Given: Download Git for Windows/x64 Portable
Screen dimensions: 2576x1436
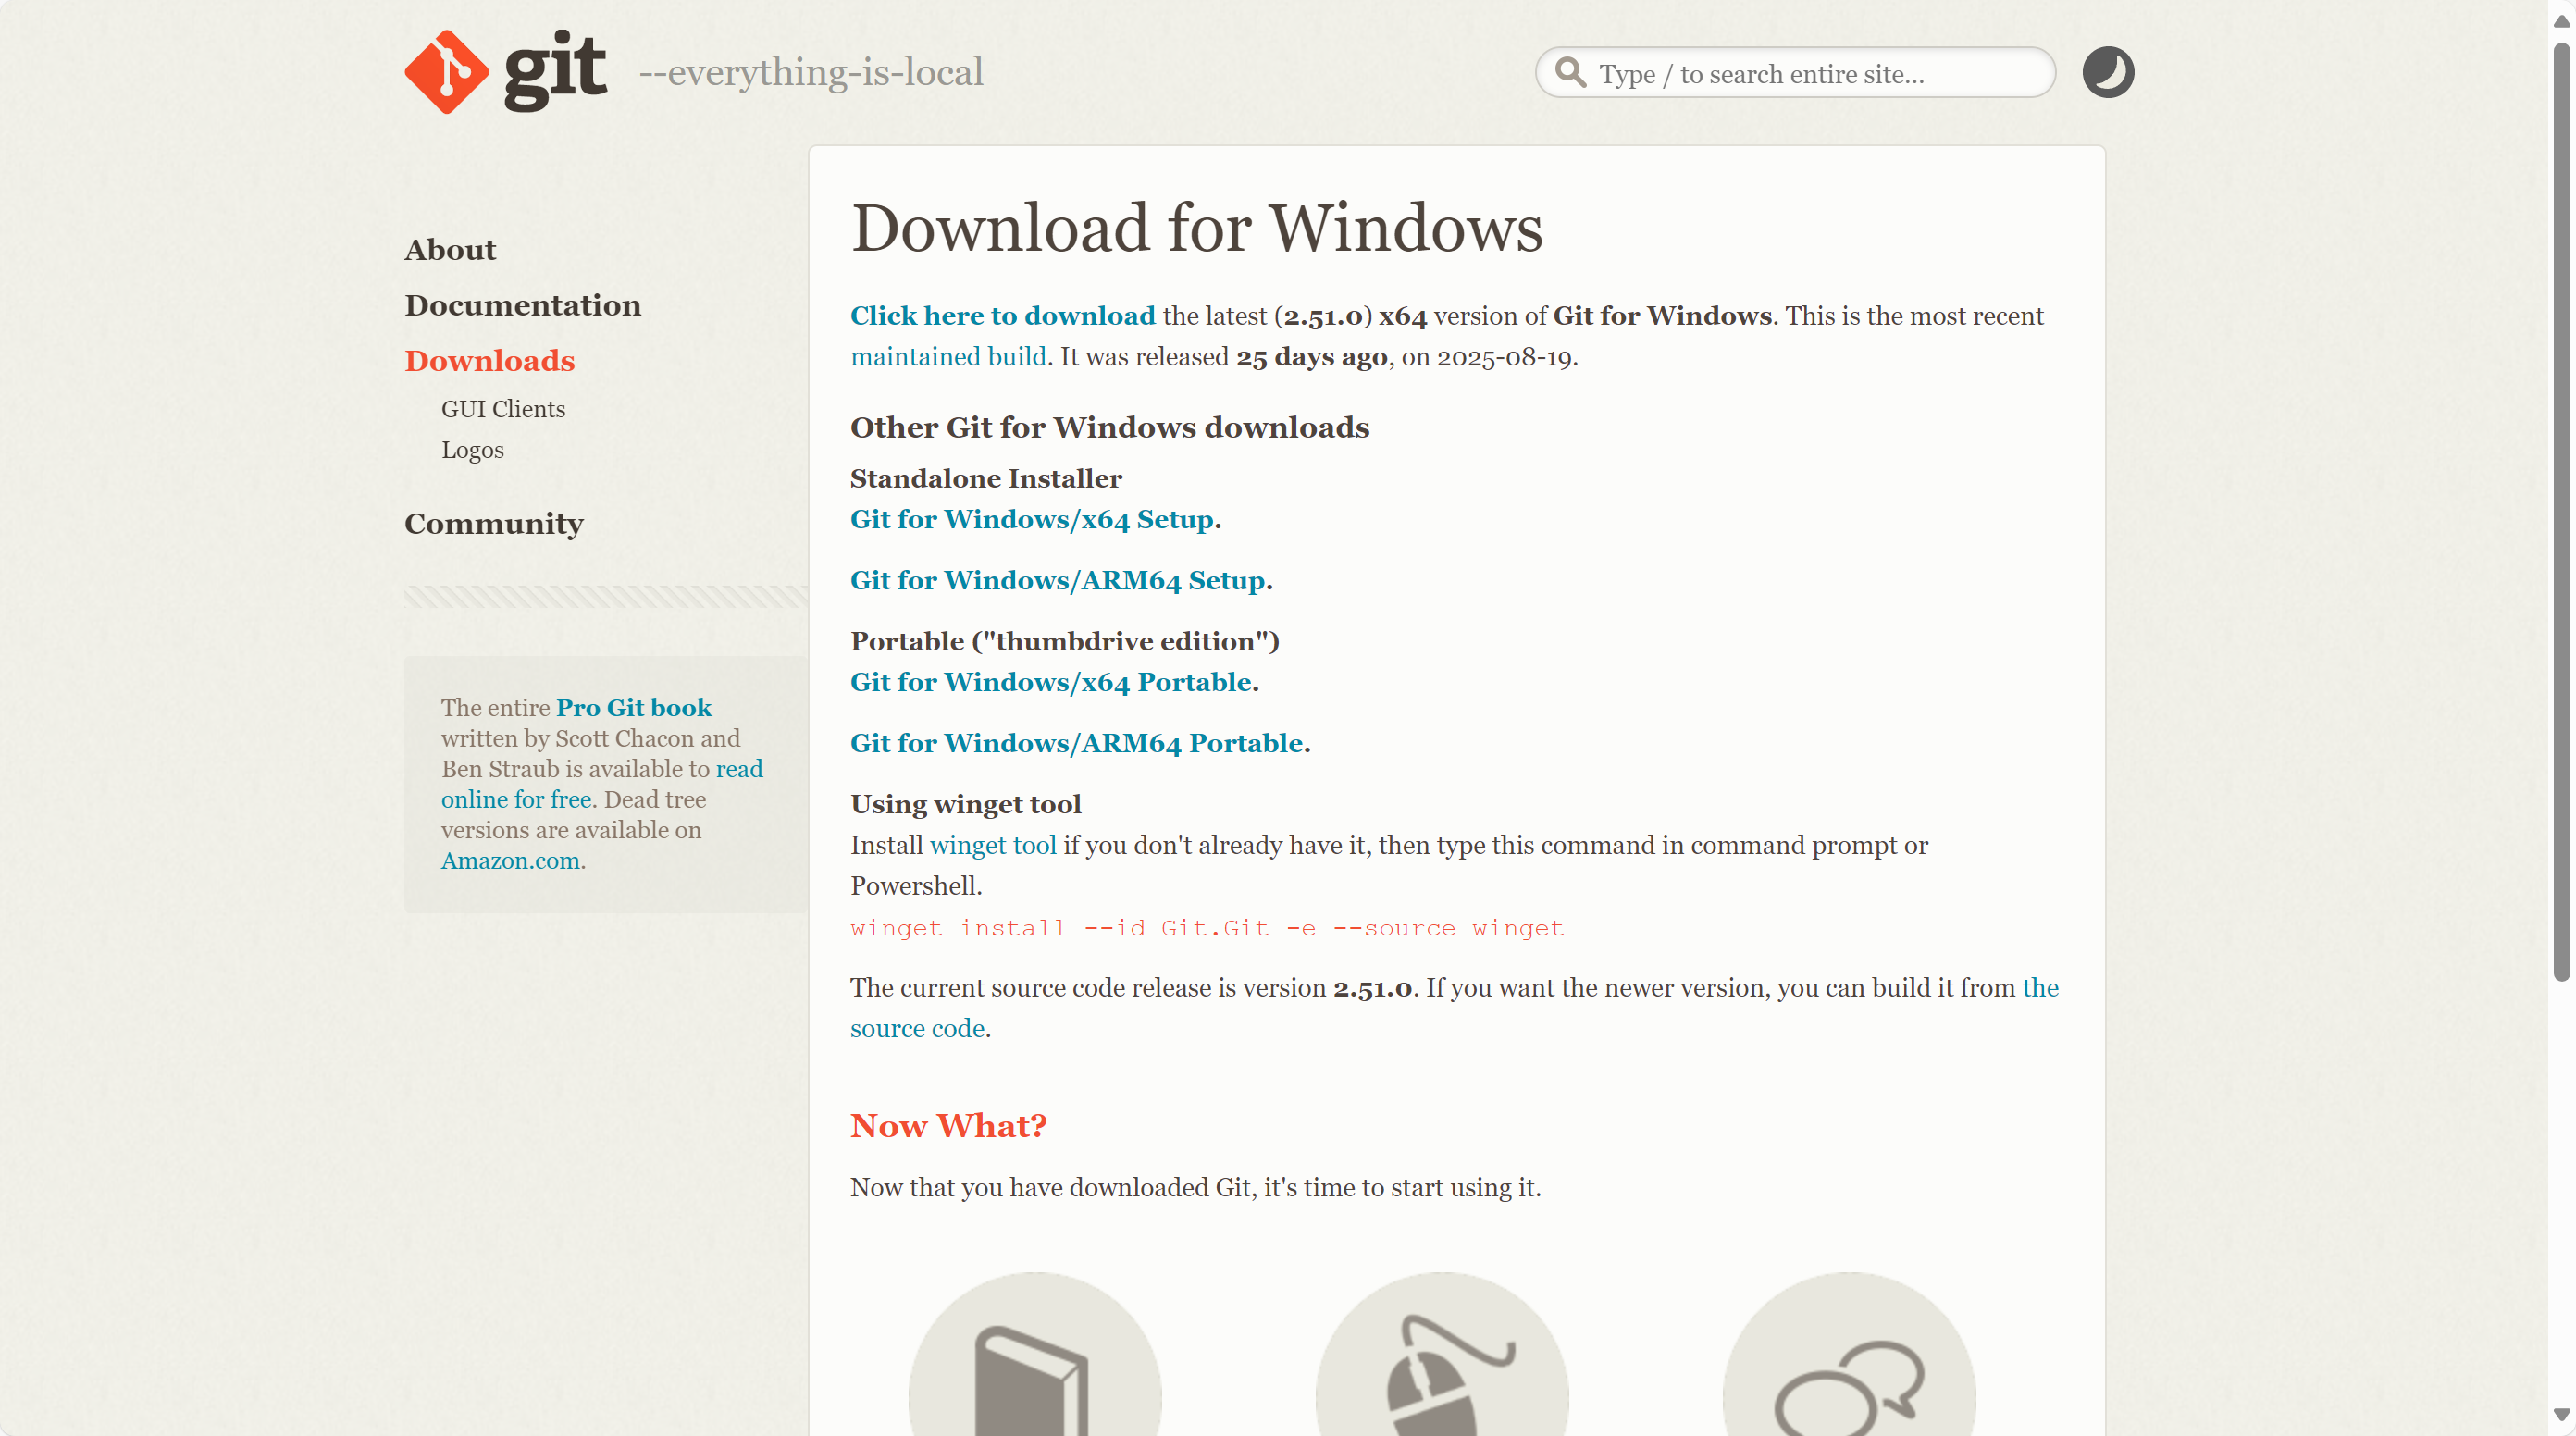Looking at the screenshot, I should point(1051,682).
